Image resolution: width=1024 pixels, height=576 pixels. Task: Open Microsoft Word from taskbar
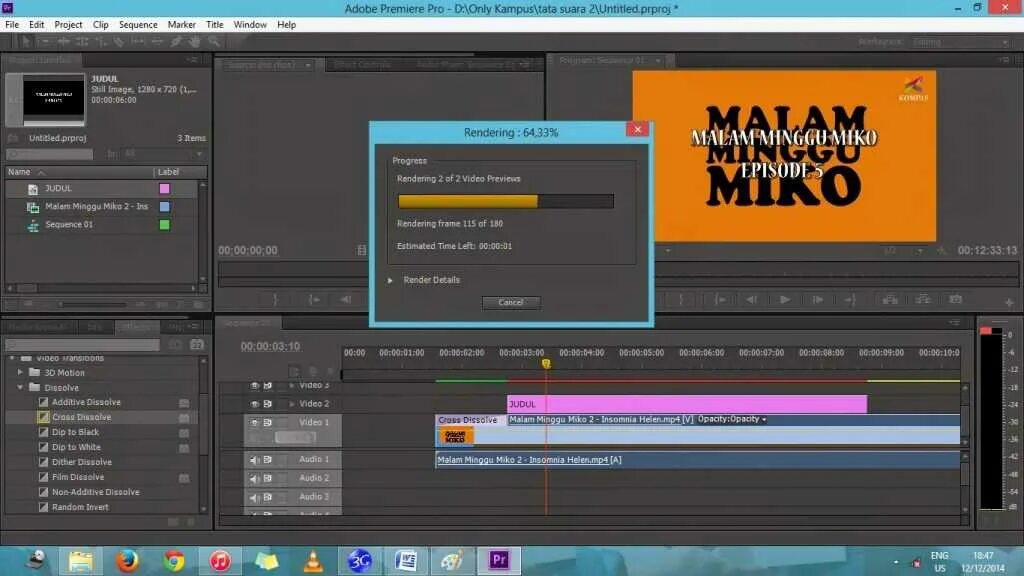tap(406, 560)
